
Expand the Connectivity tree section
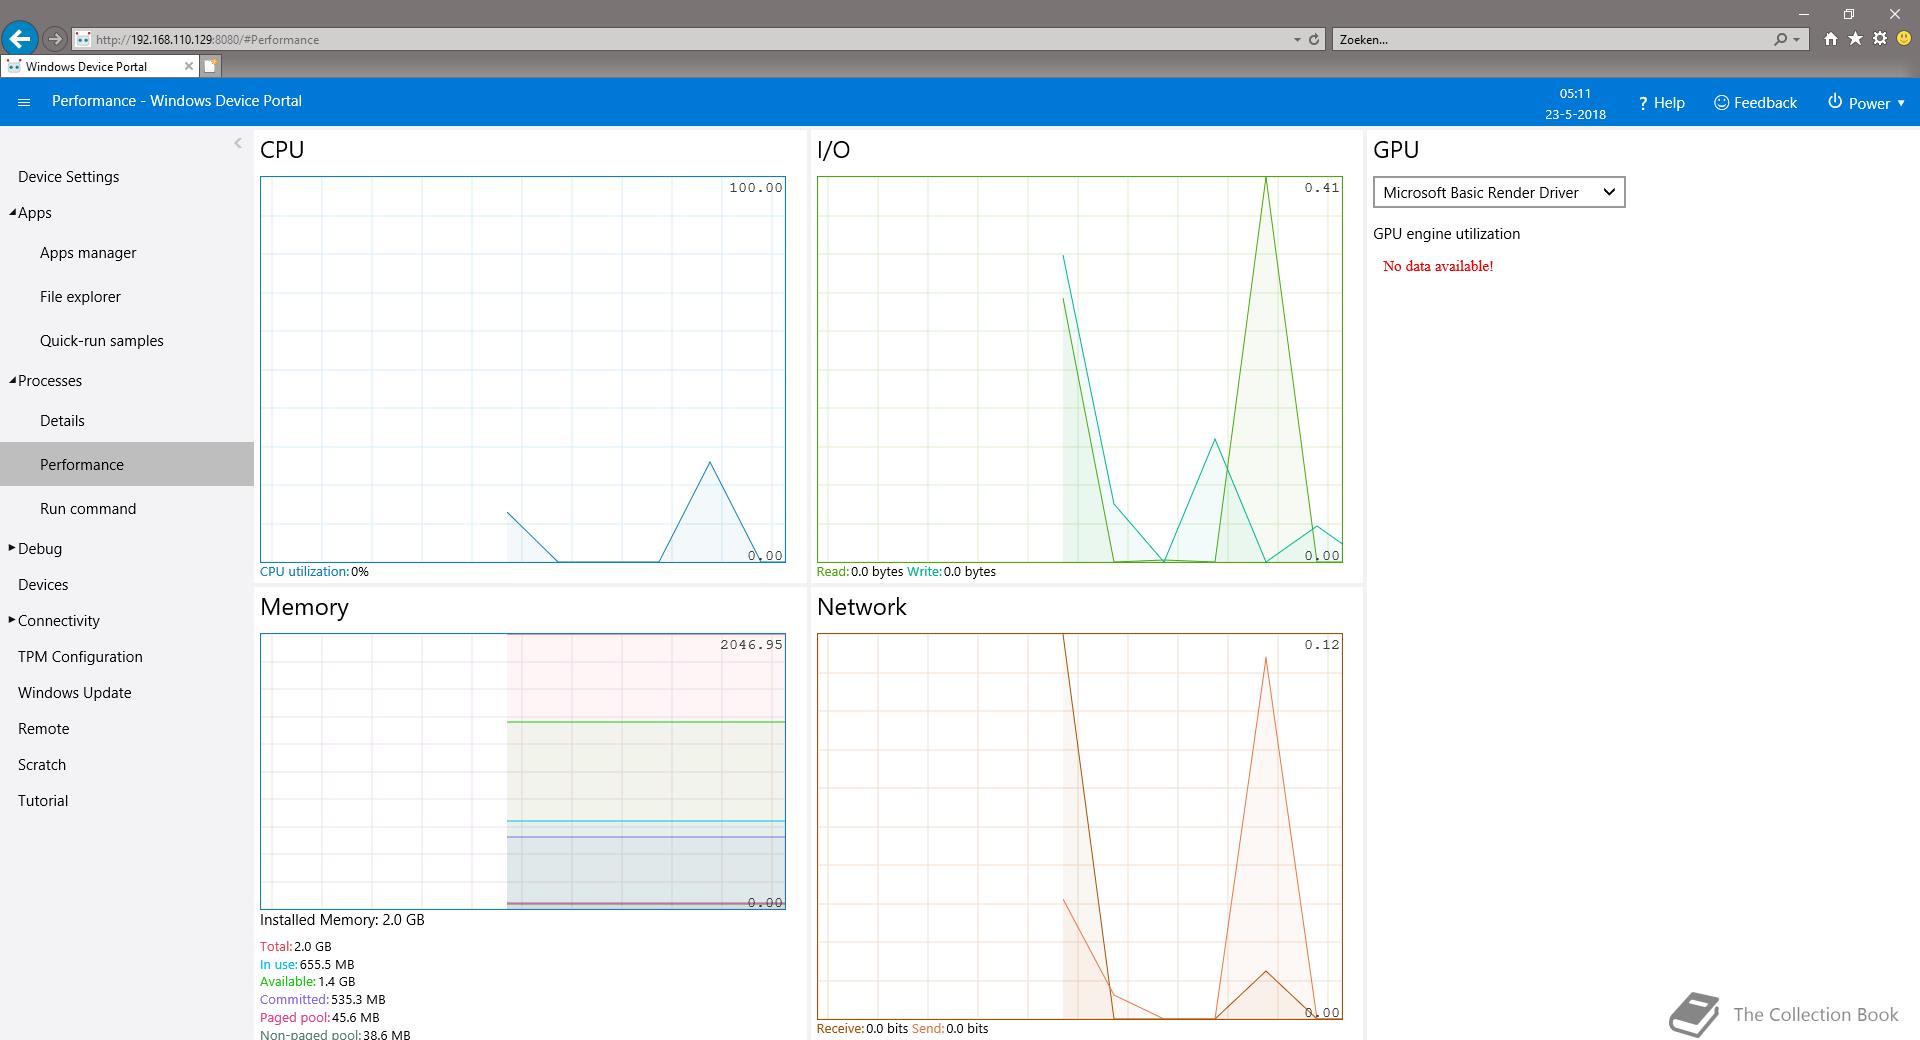point(12,620)
